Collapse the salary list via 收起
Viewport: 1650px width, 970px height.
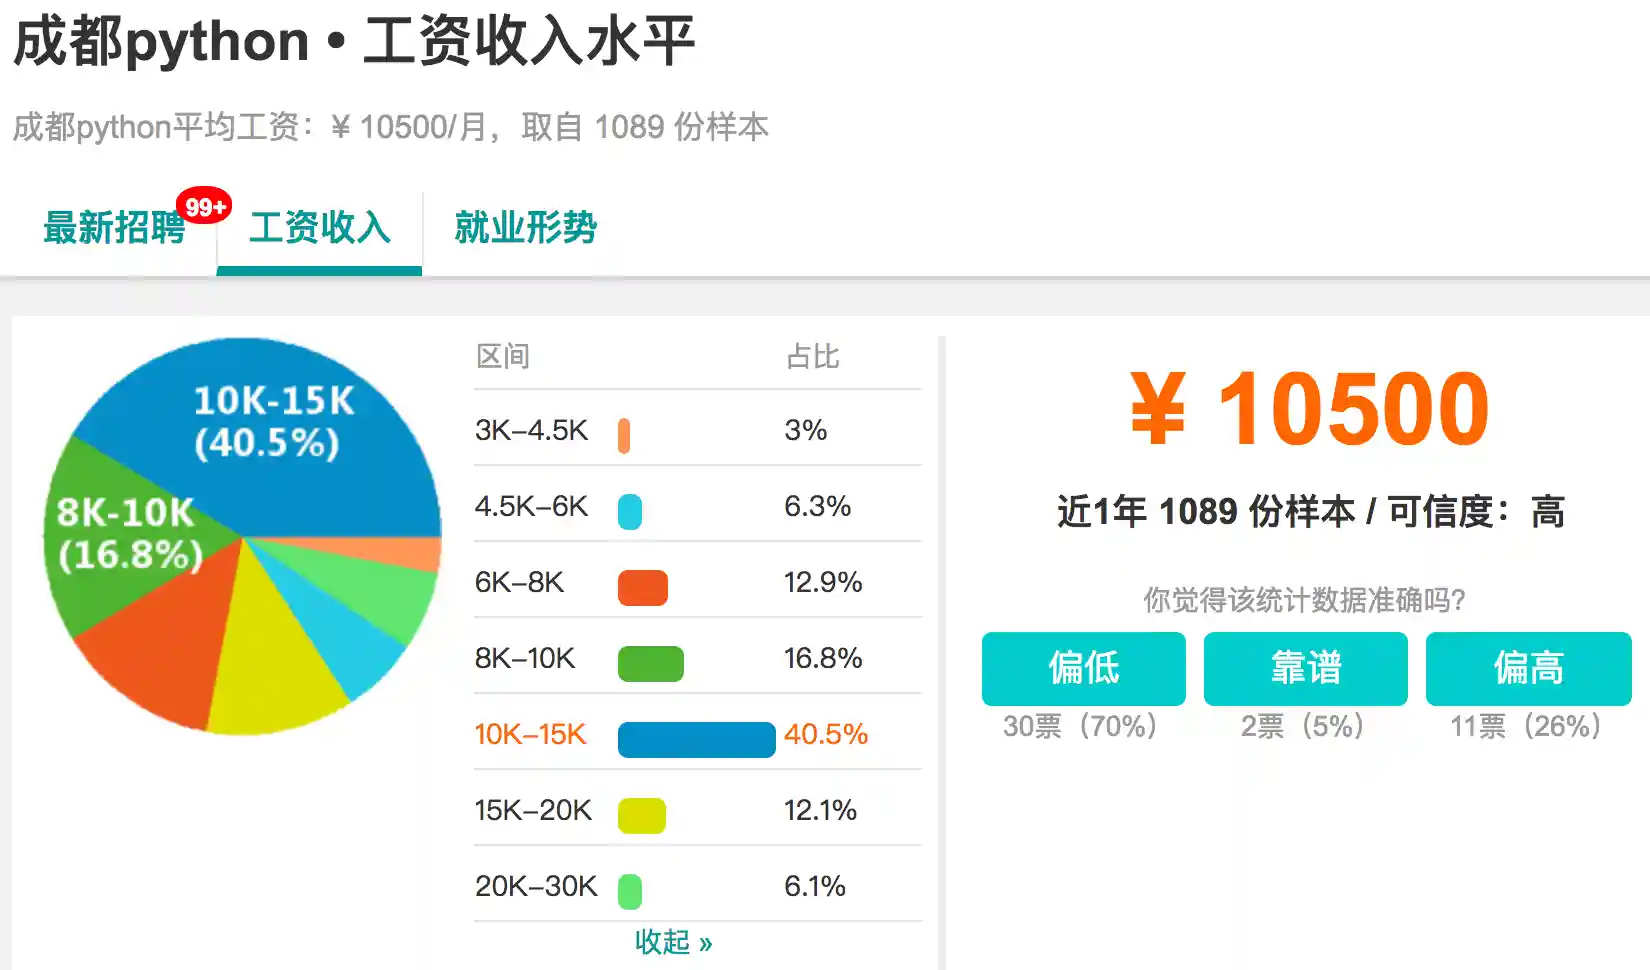(673, 942)
